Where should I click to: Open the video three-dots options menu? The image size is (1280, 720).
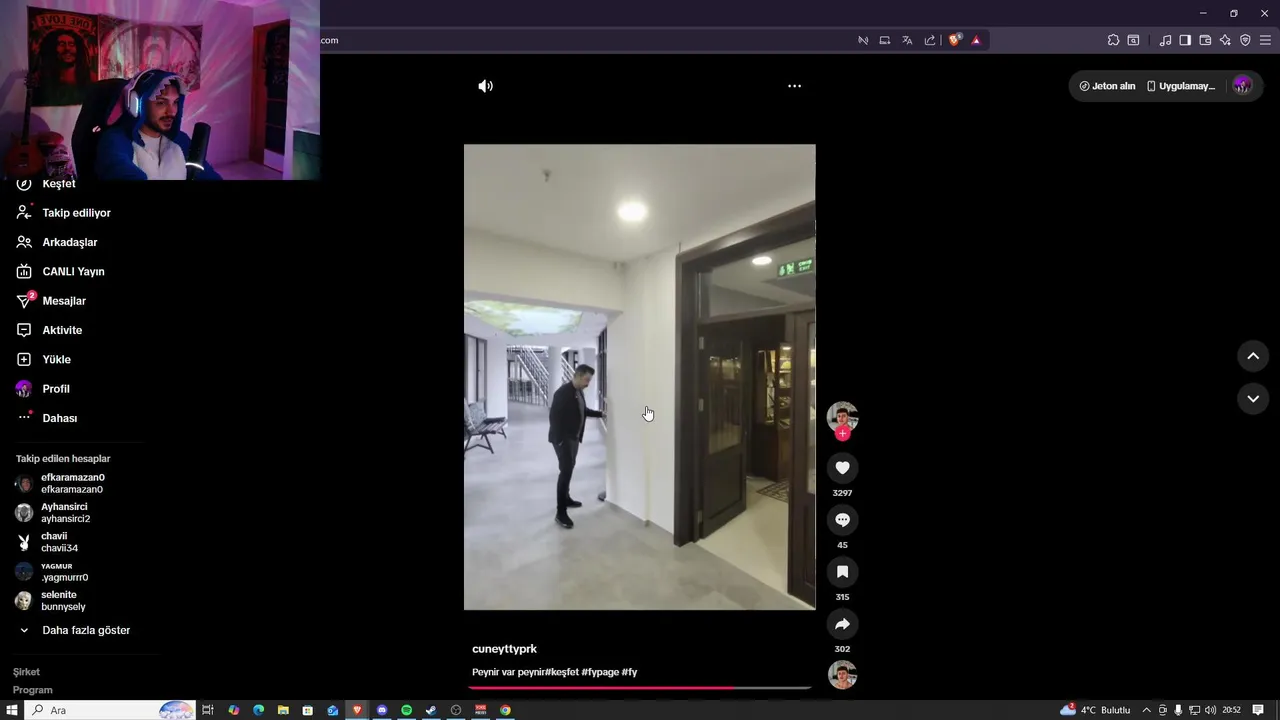click(x=794, y=86)
